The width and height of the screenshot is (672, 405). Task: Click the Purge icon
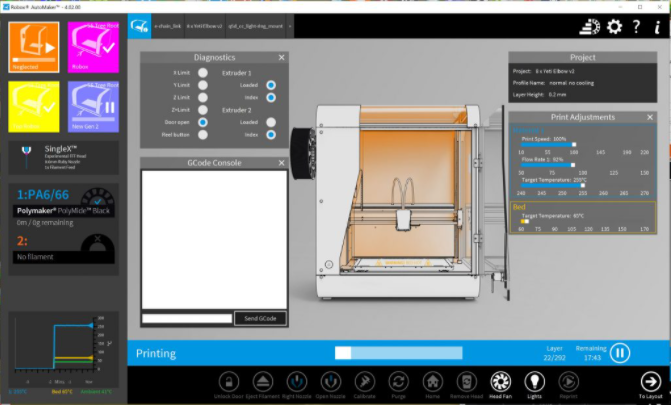pos(399,381)
